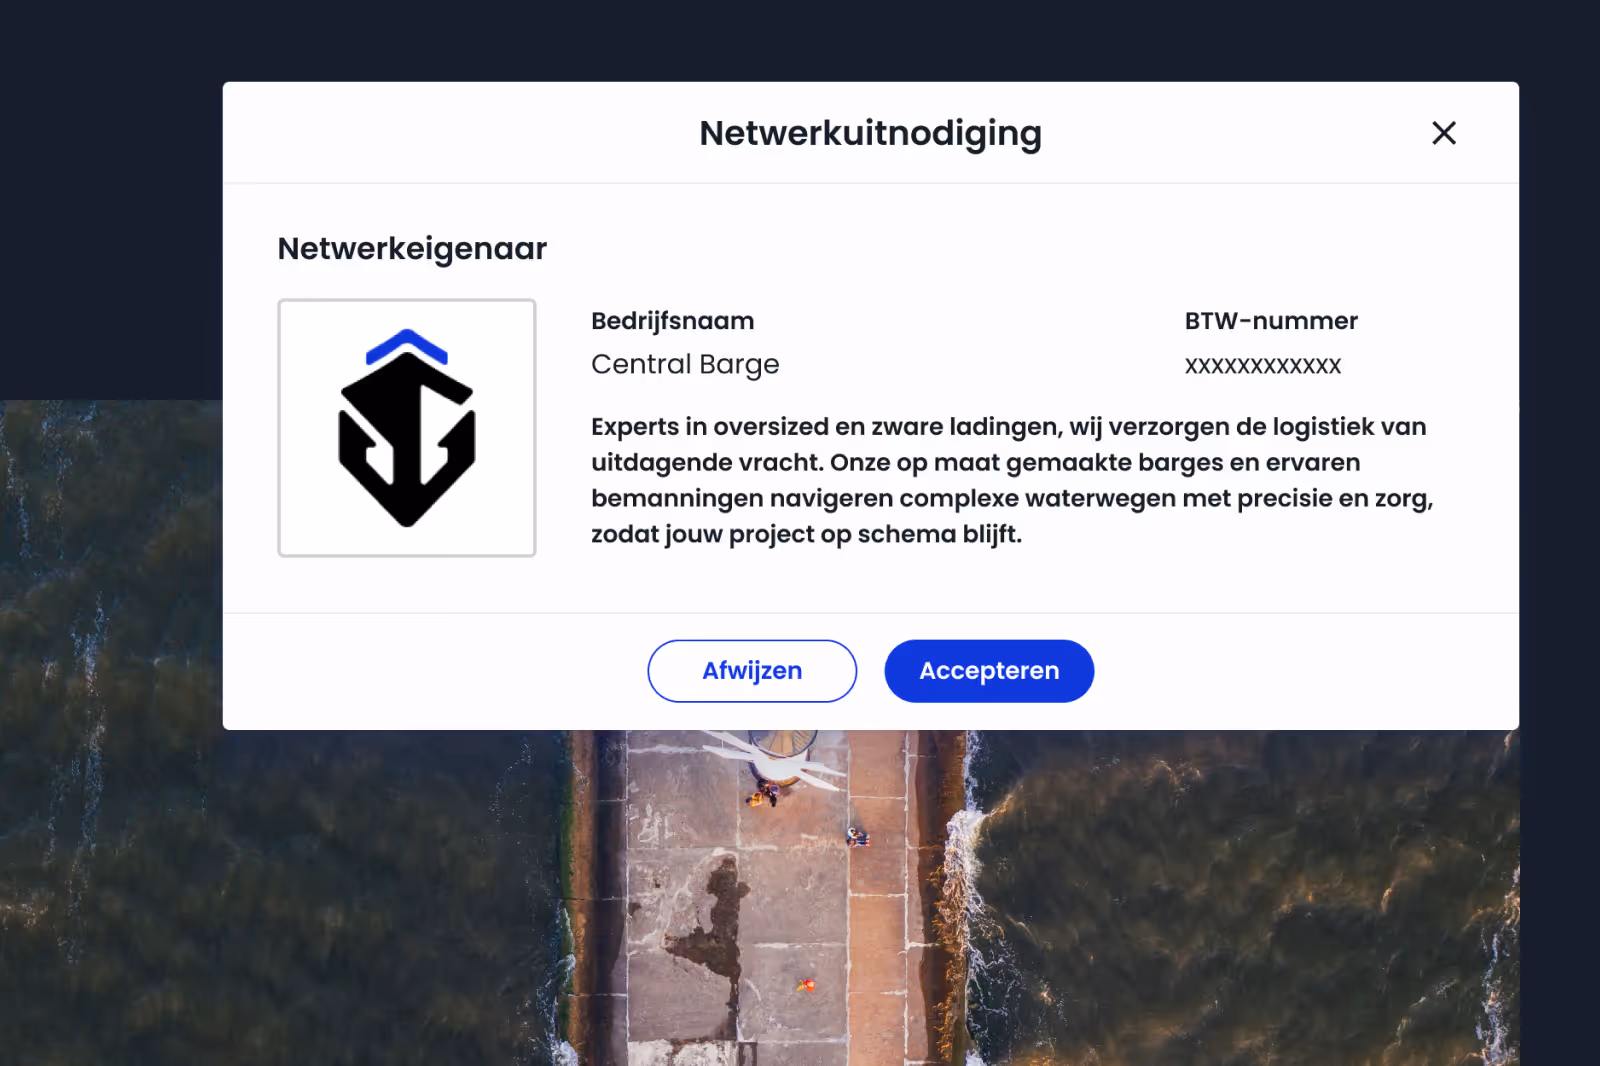Close the Netwerkuitnodiging dialog with the X icon
The height and width of the screenshot is (1066, 1600).
[1443, 133]
